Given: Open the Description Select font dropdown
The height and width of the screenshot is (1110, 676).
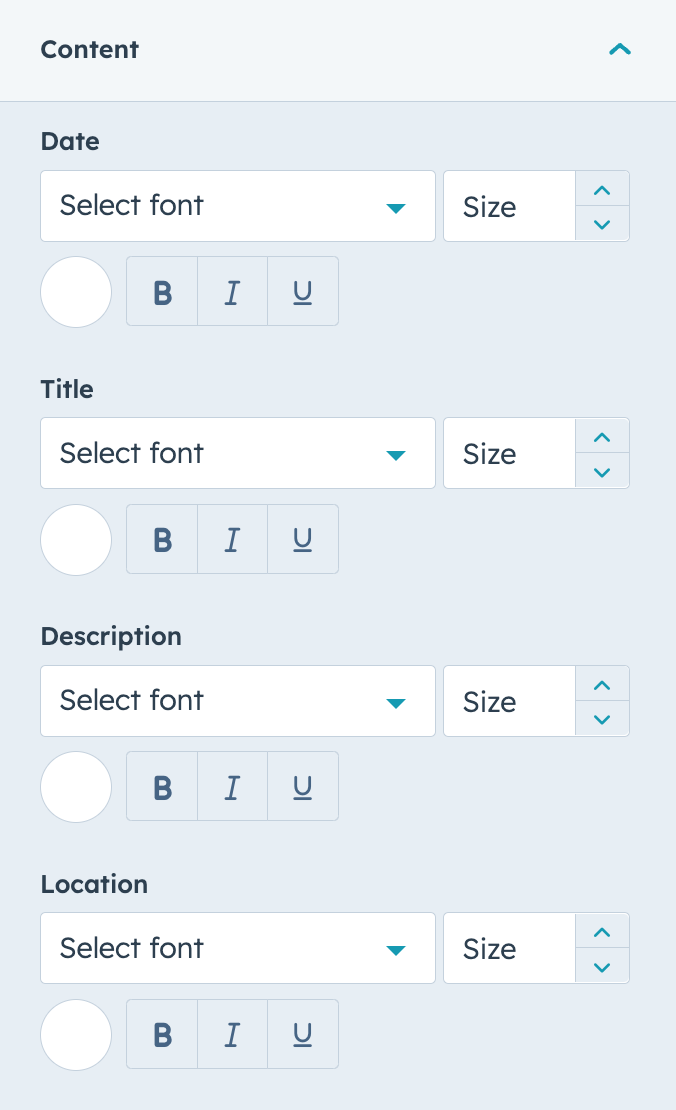Looking at the screenshot, I should [x=238, y=701].
